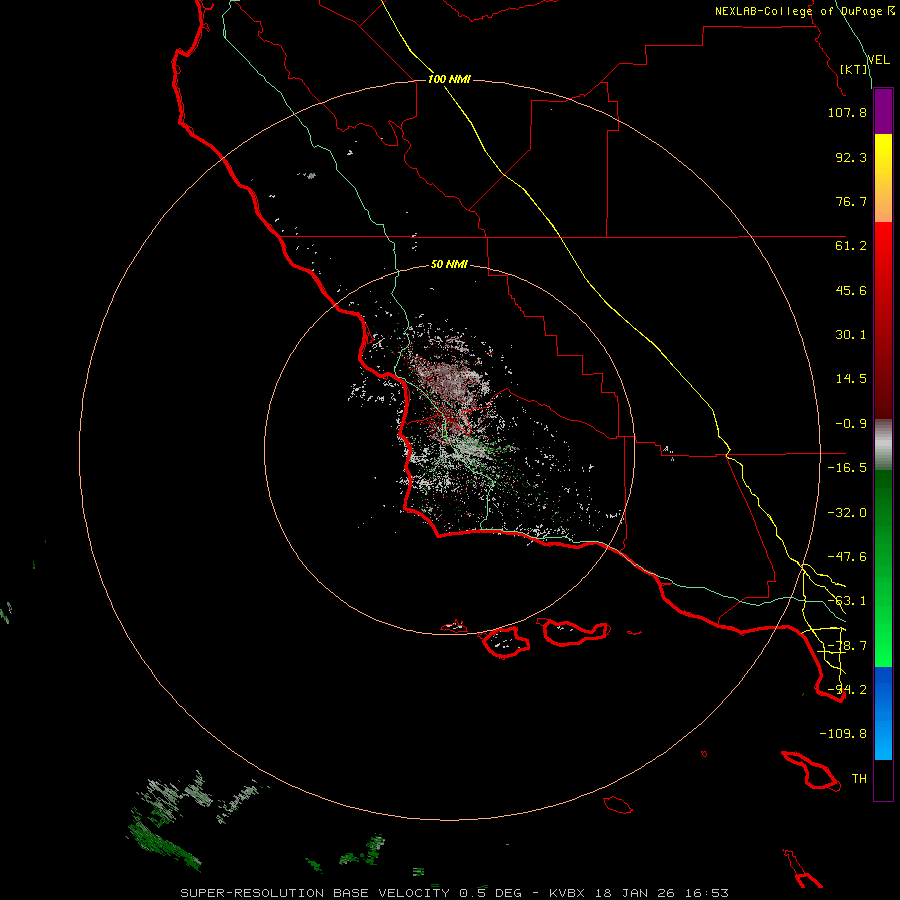Click the TH threshold label

(x=859, y=779)
